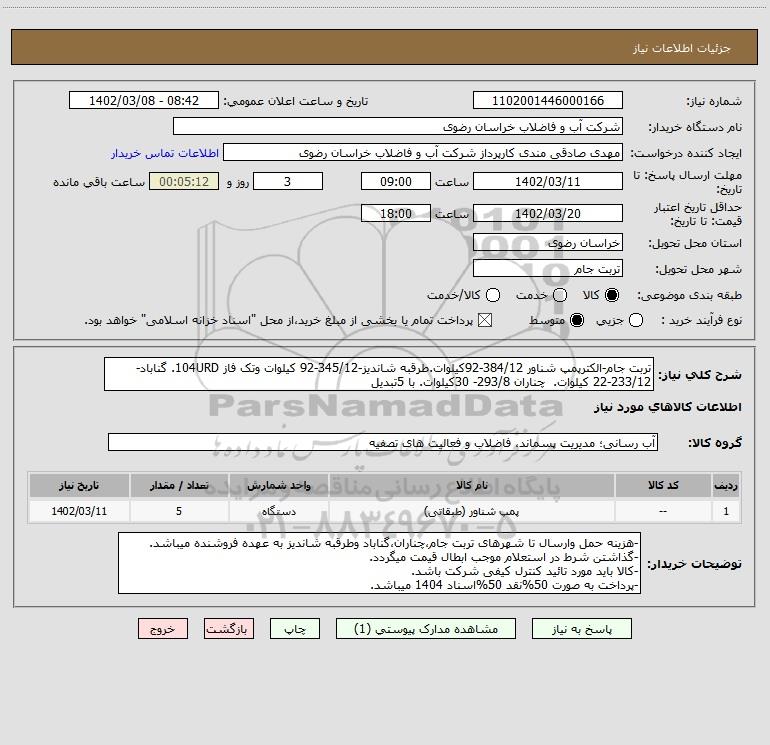Click the پاسخ به نیاز button
Viewport: 770px width, 745px height.
click(582, 629)
